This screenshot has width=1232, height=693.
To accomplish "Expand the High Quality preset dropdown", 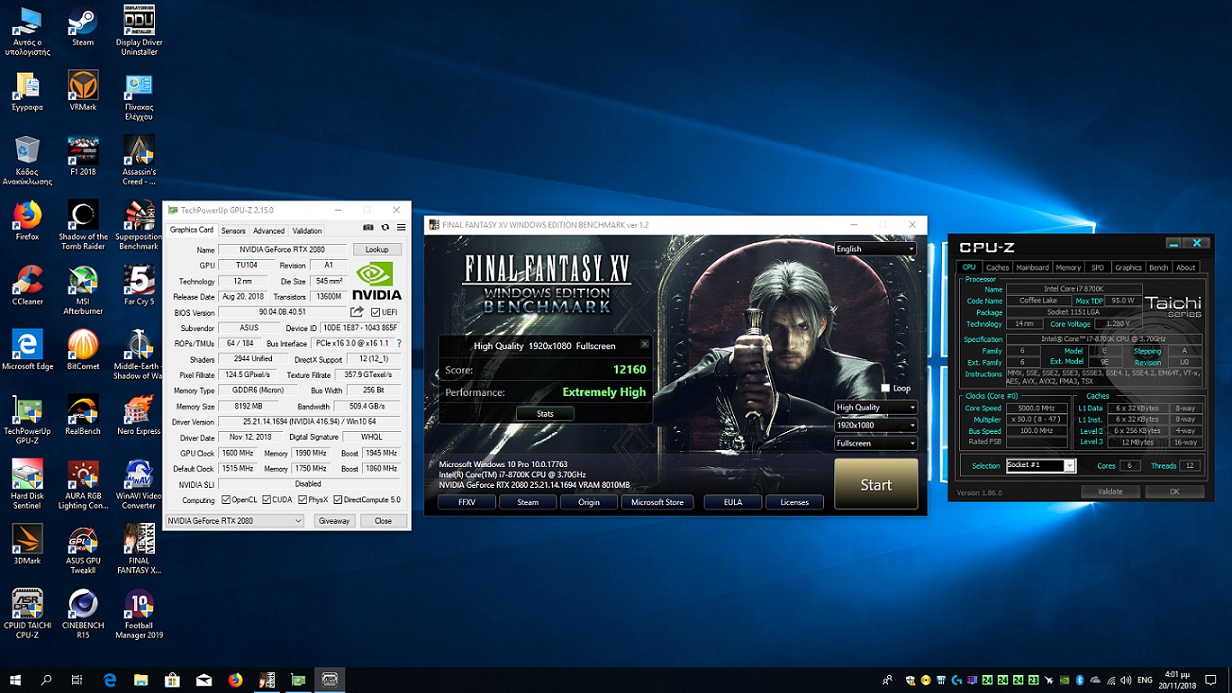I will coord(876,407).
